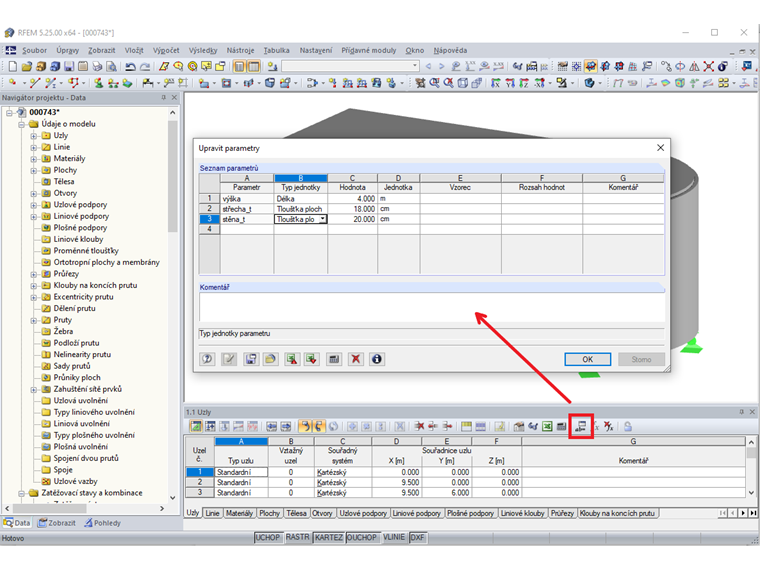This screenshot has height=570, width=760.
Task: Expand the Pruty folder in navigator
Action: click(33, 320)
